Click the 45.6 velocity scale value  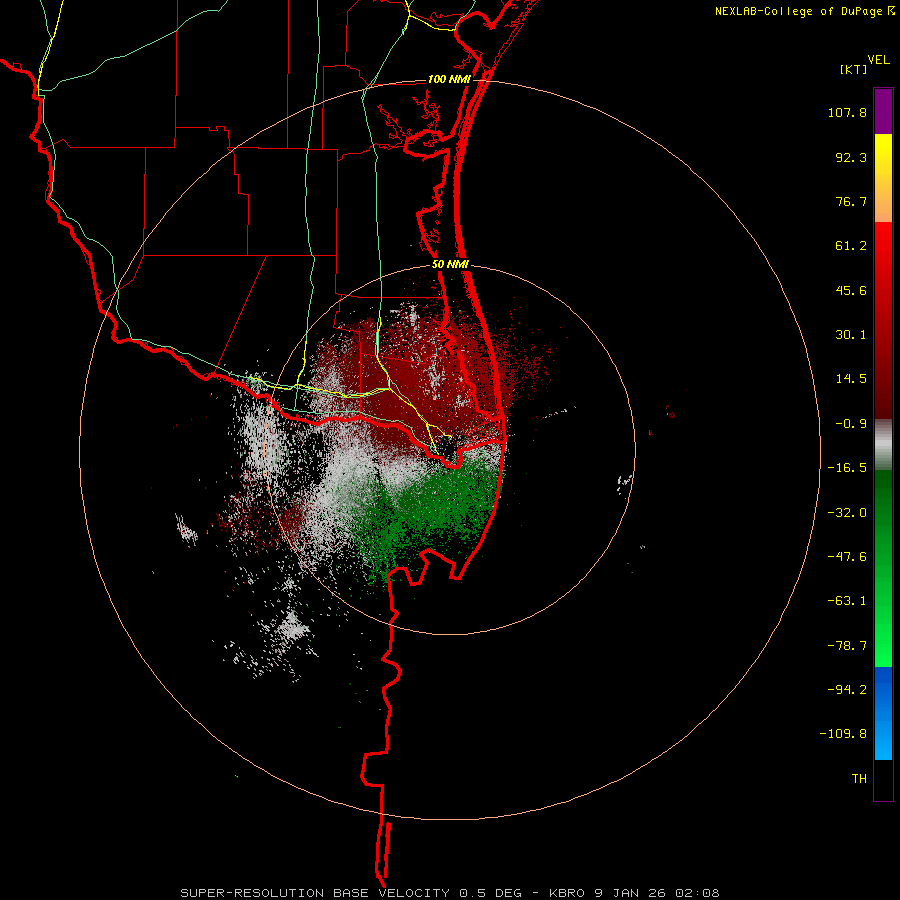[x=851, y=290]
